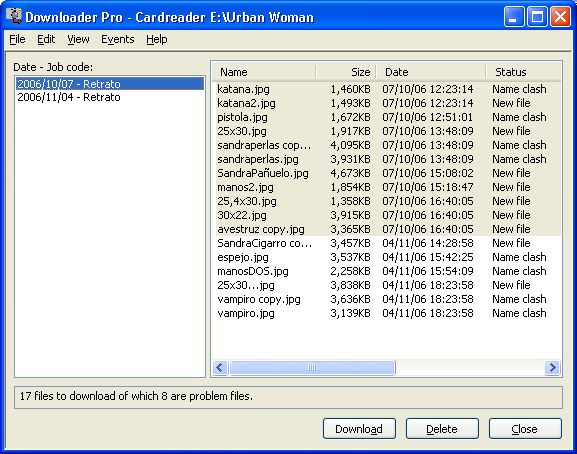The height and width of the screenshot is (454, 577).
Task: Click the Downloader Pro title bar icon
Action: tap(14, 17)
